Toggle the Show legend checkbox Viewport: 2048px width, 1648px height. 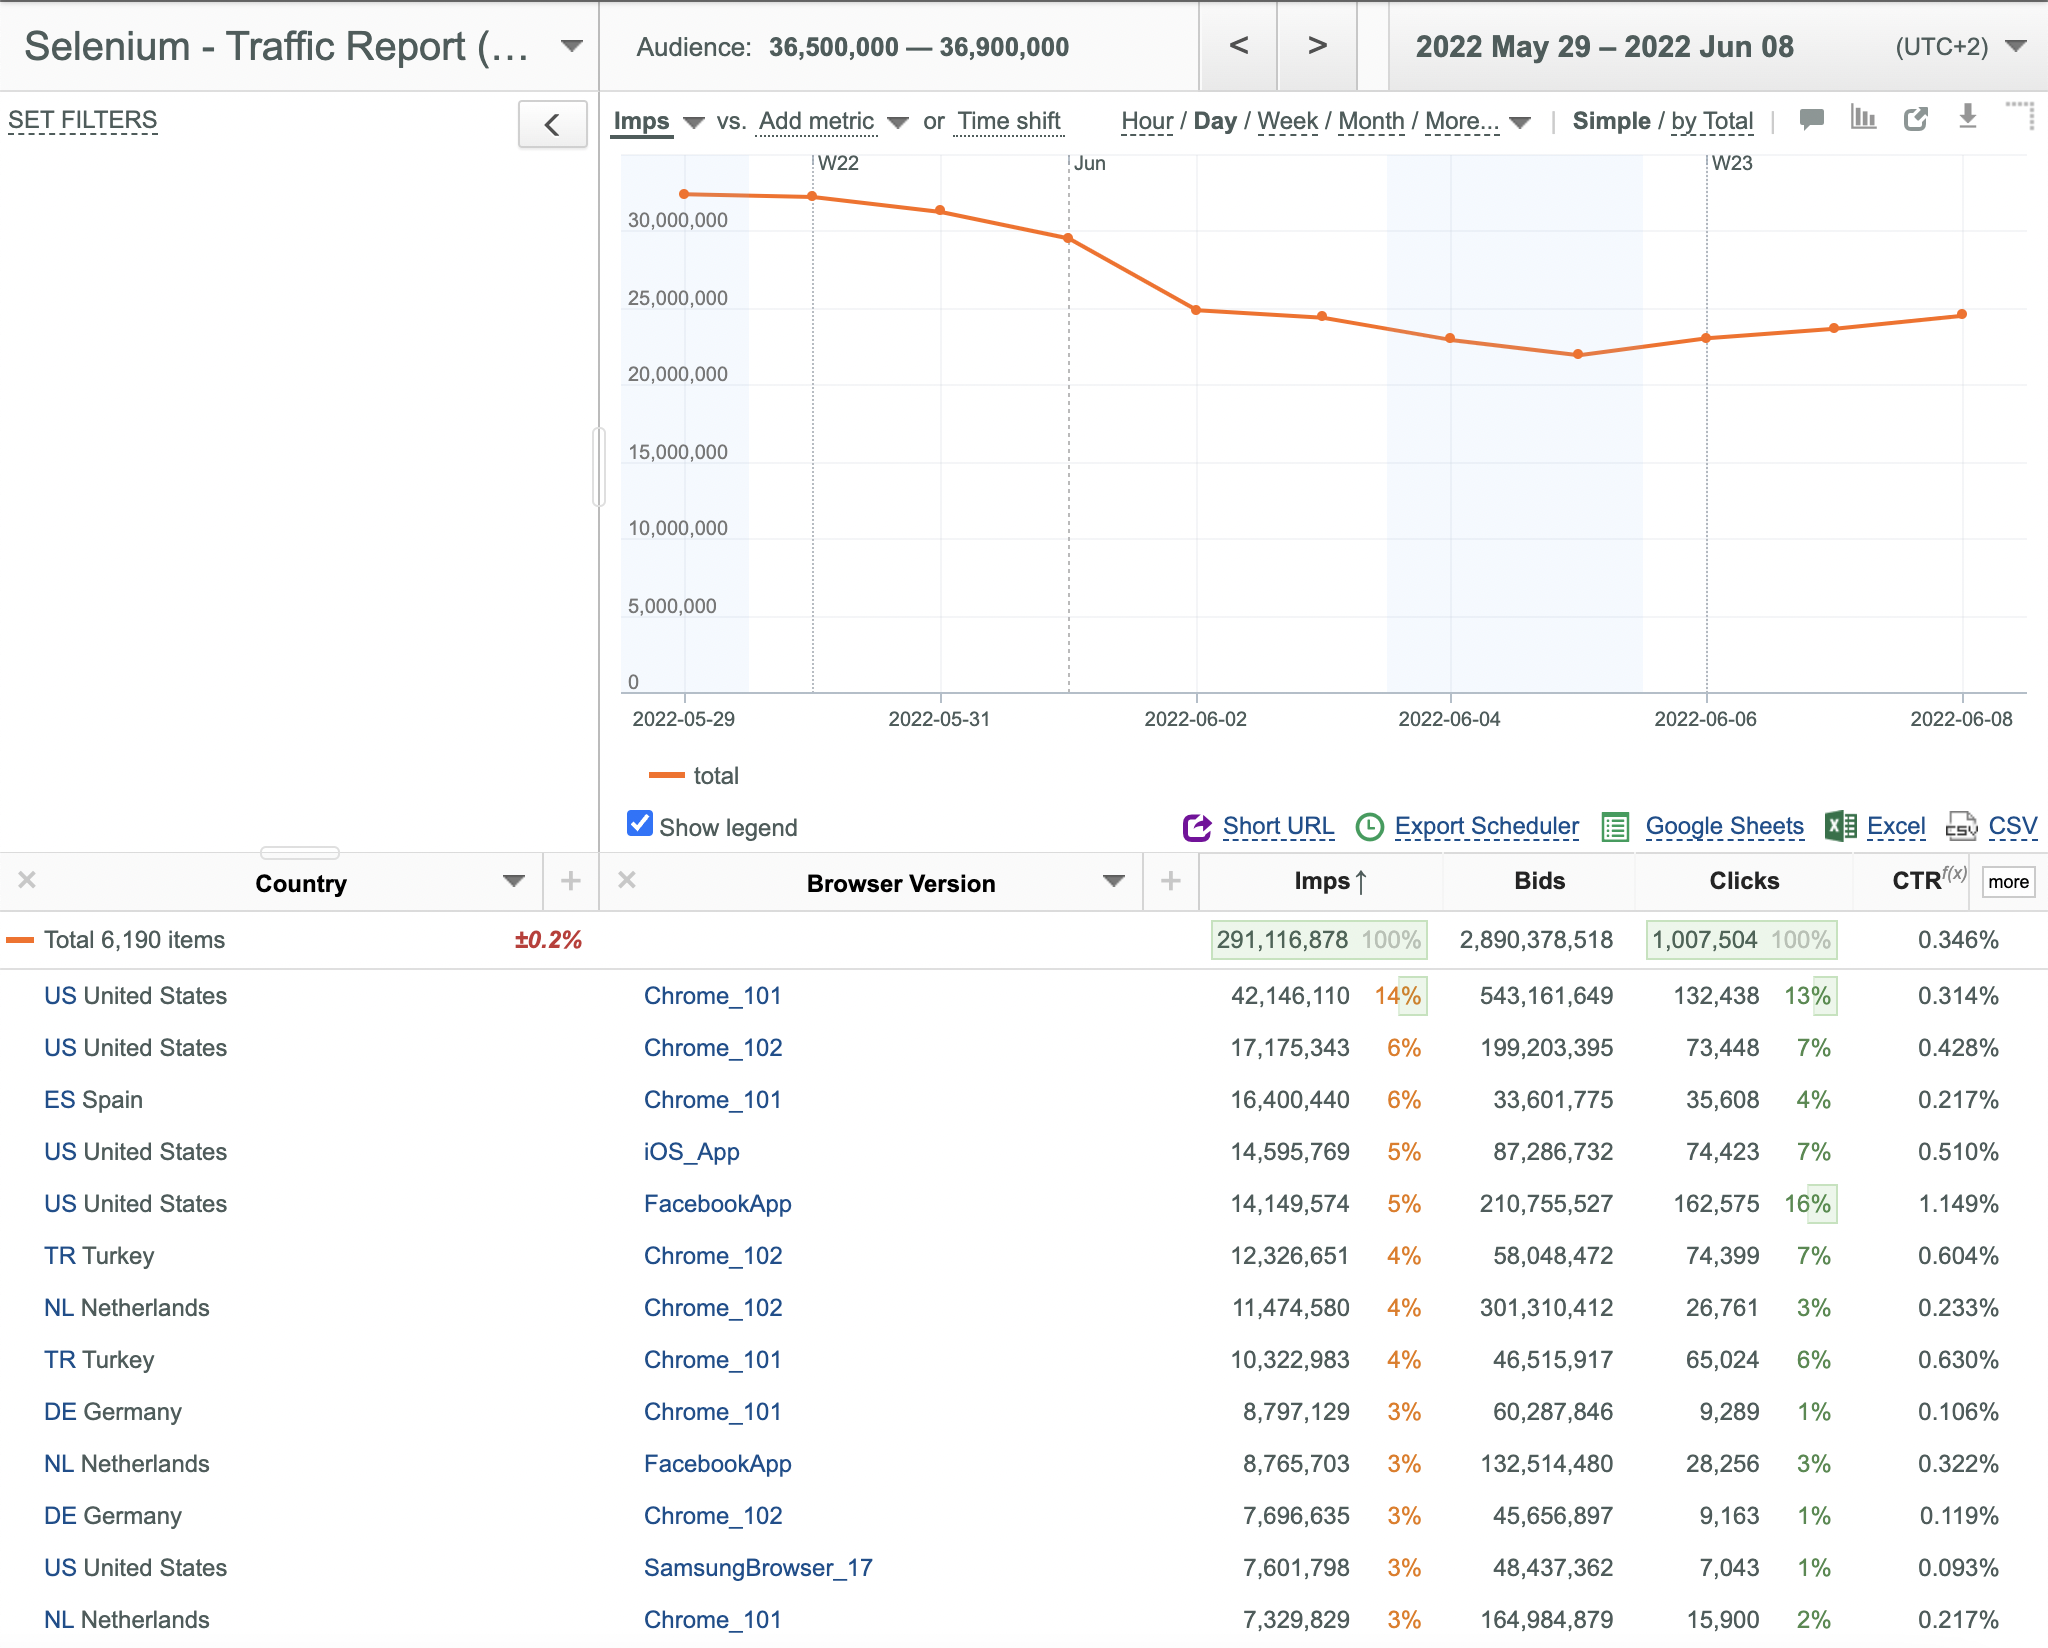[640, 824]
